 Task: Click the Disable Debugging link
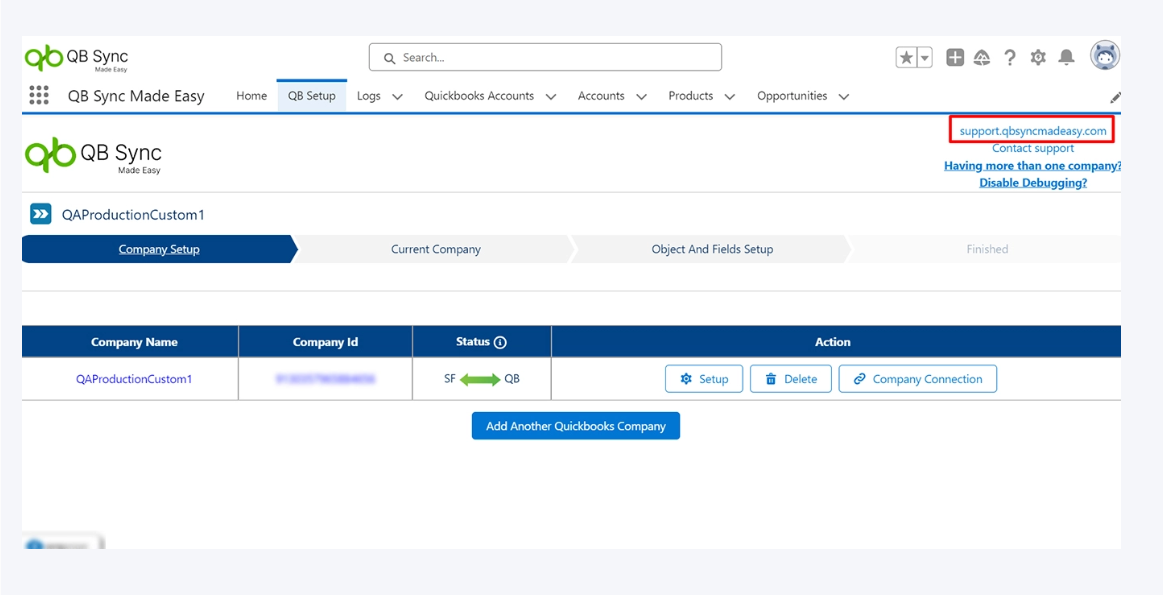point(1032,183)
